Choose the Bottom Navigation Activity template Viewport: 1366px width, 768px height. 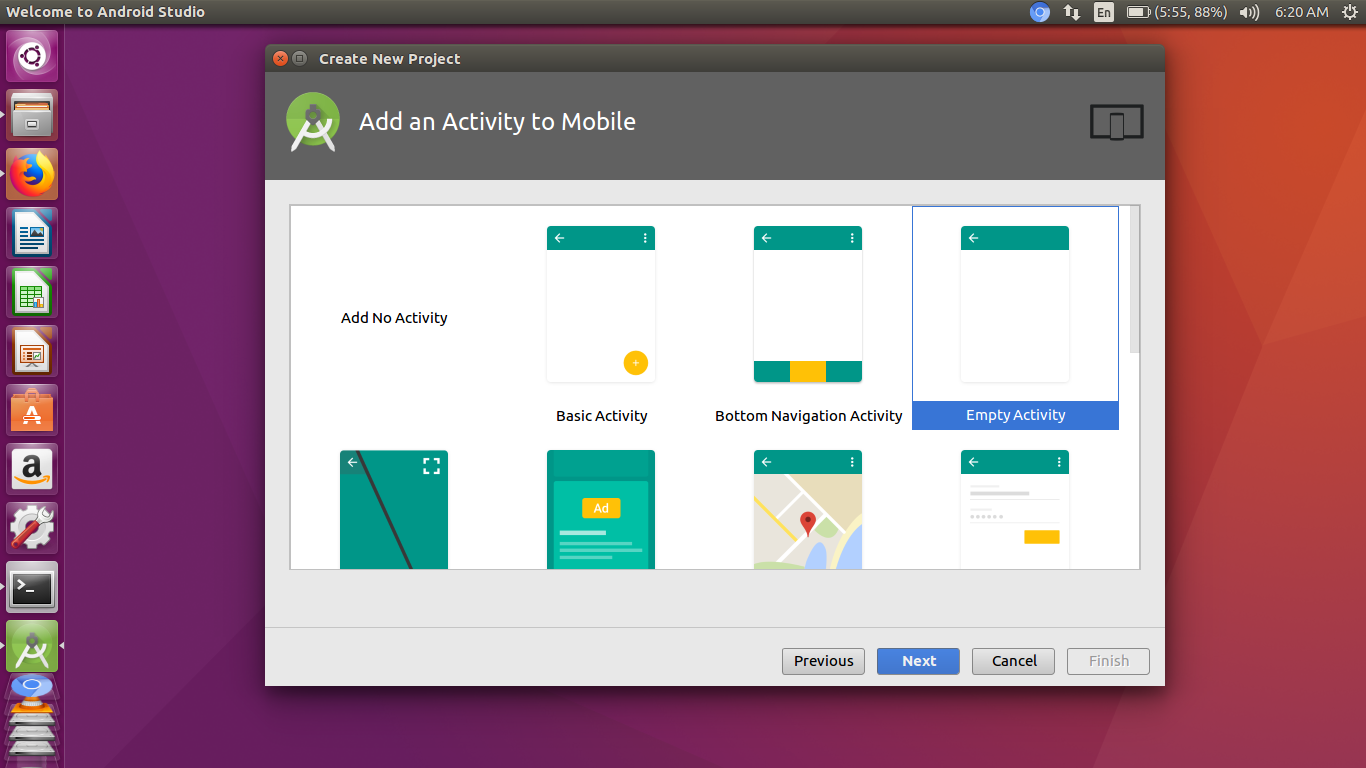coord(808,304)
